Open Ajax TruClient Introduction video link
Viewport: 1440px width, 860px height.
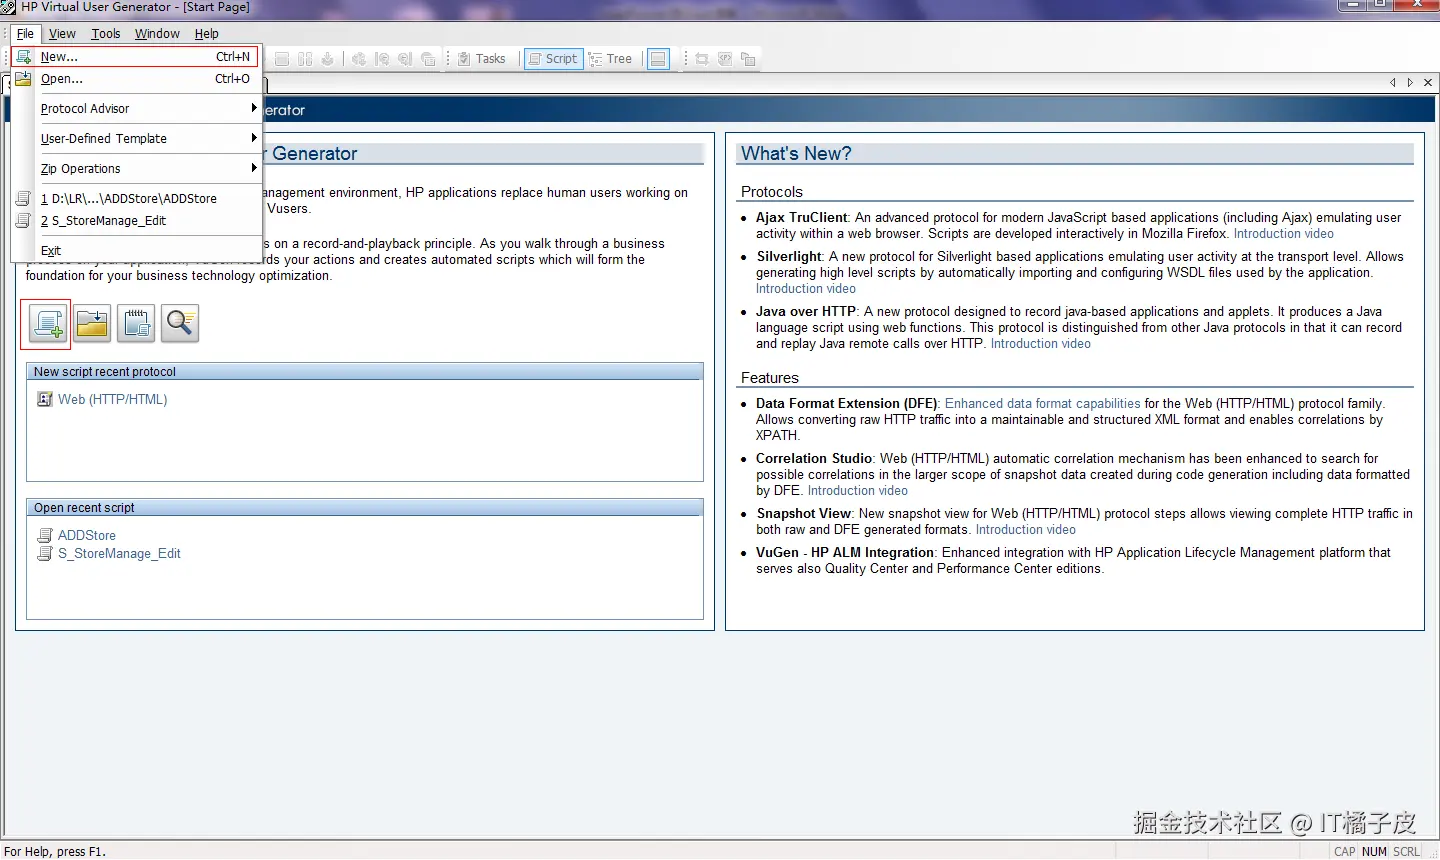(1283, 234)
